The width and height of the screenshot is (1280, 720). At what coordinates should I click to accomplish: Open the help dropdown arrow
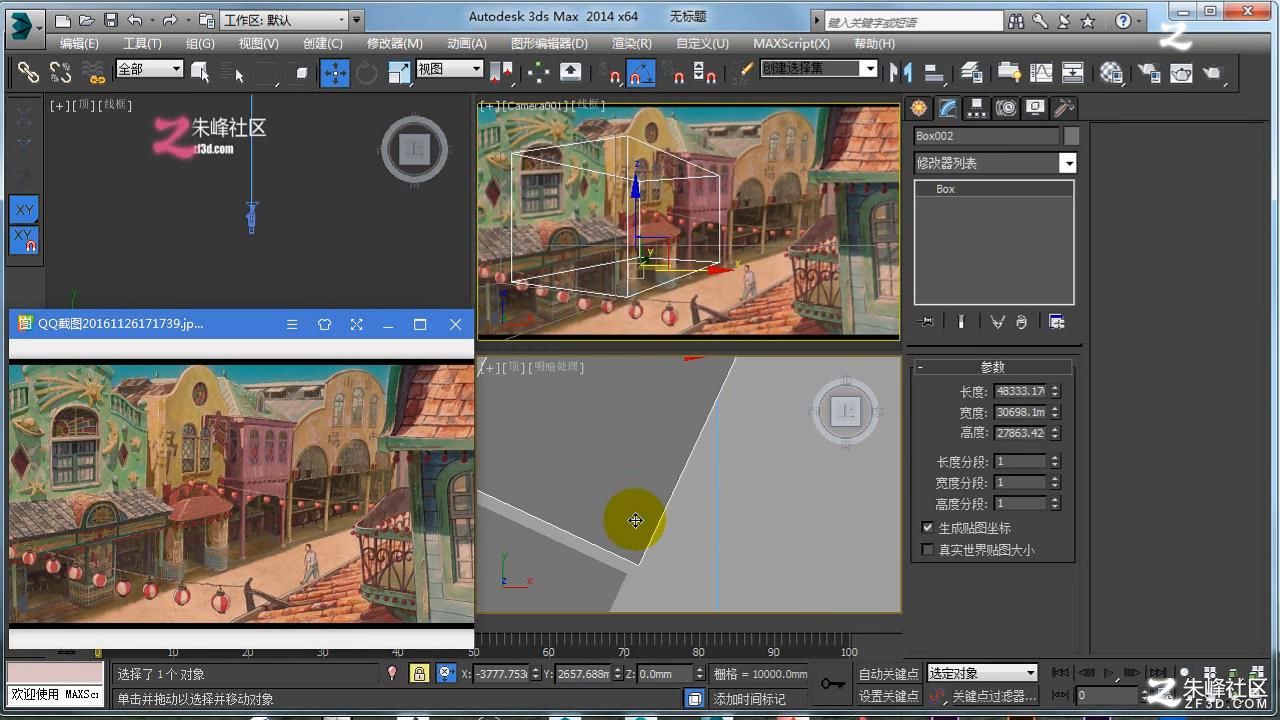point(1139,21)
